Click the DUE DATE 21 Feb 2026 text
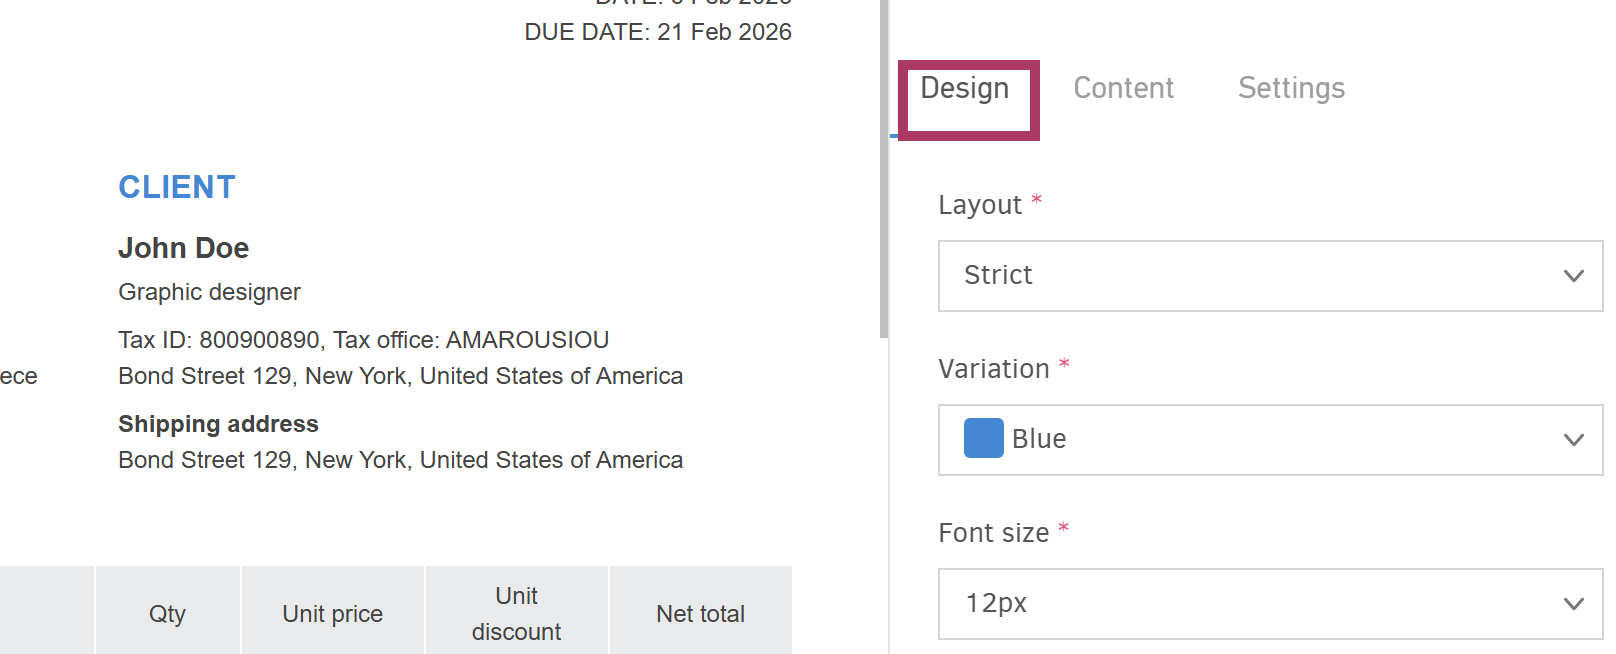The image size is (1616, 654). 657,32
